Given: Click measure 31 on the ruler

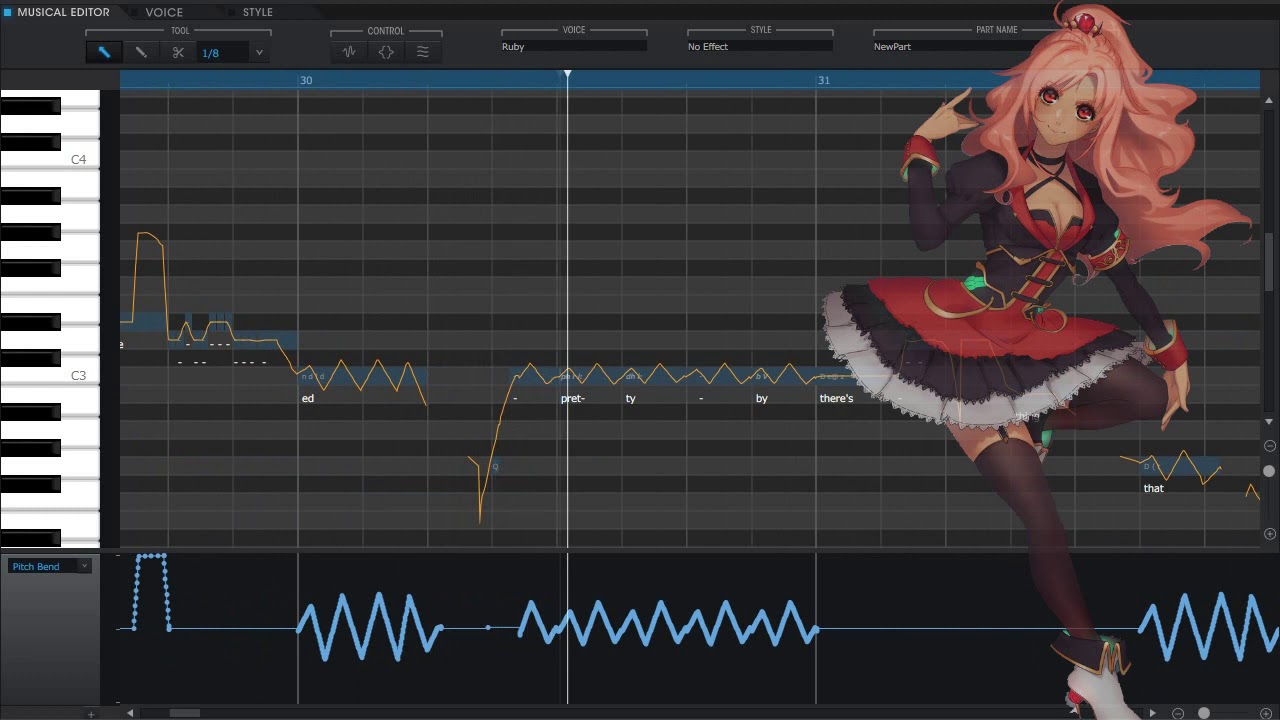Looking at the screenshot, I should click(823, 80).
